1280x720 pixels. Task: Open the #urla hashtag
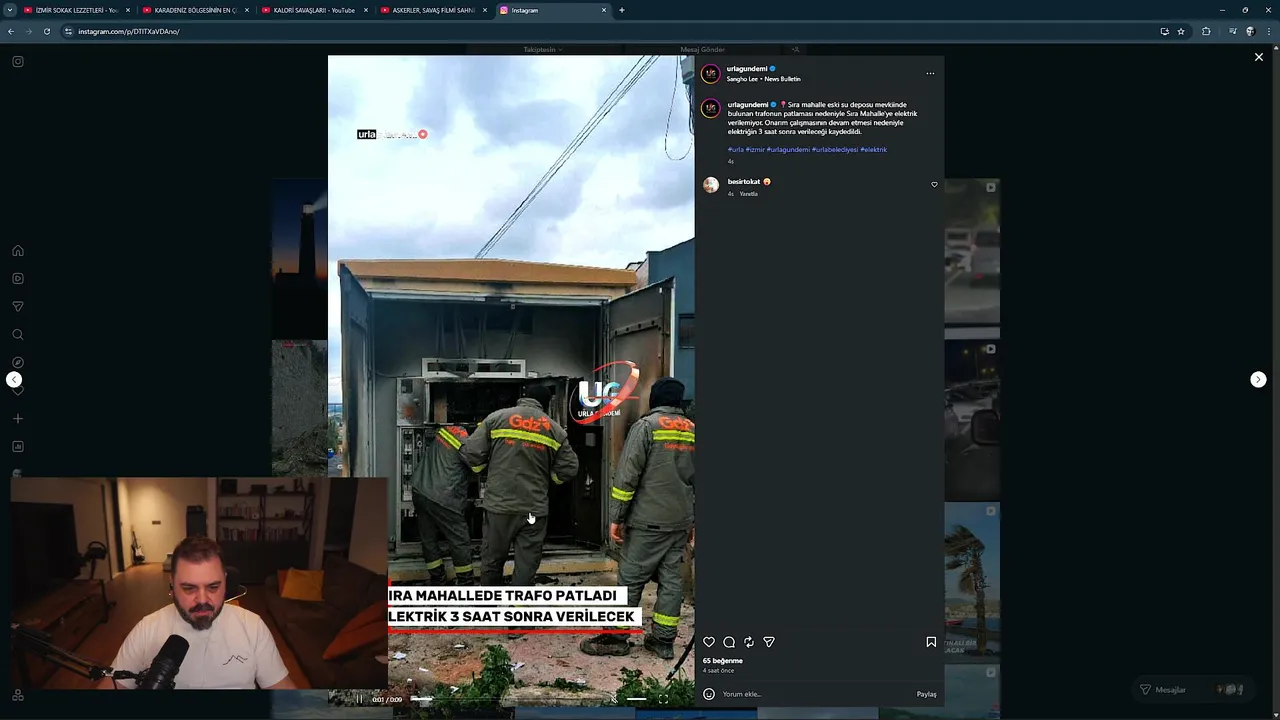pos(735,150)
